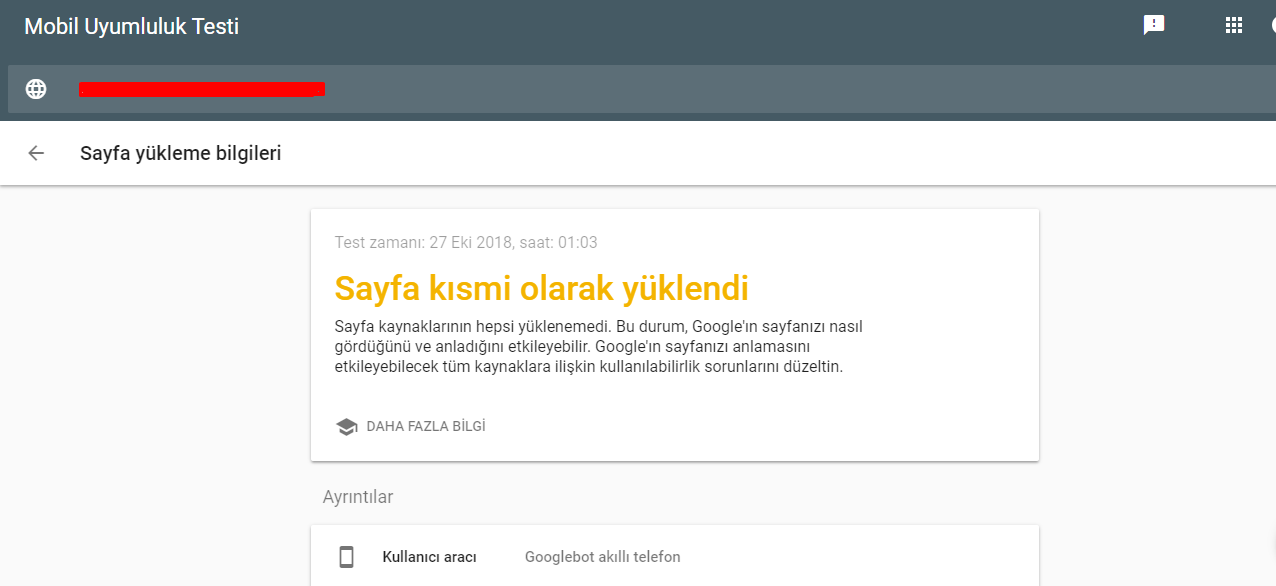Click the graduation cap icon
This screenshot has width=1276, height=586.
coord(346,427)
